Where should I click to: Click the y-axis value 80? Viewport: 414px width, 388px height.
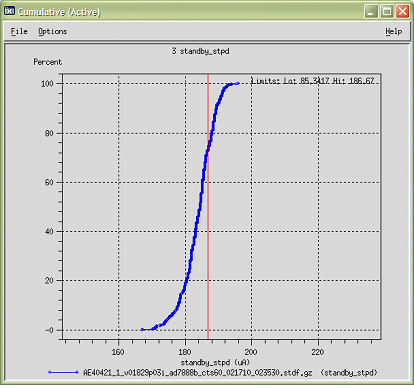click(x=49, y=133)
